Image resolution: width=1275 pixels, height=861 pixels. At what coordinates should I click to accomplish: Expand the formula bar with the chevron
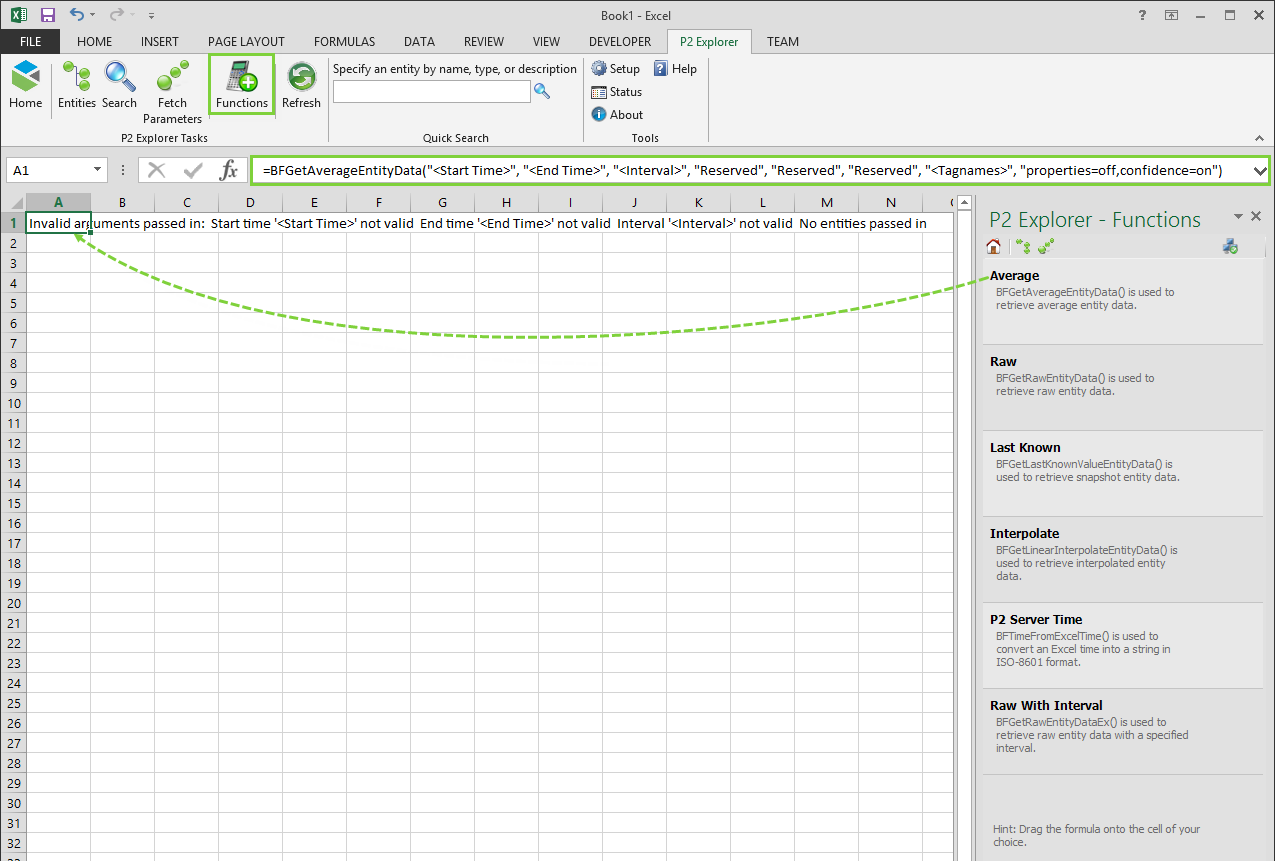click(x=1259, y=170)
